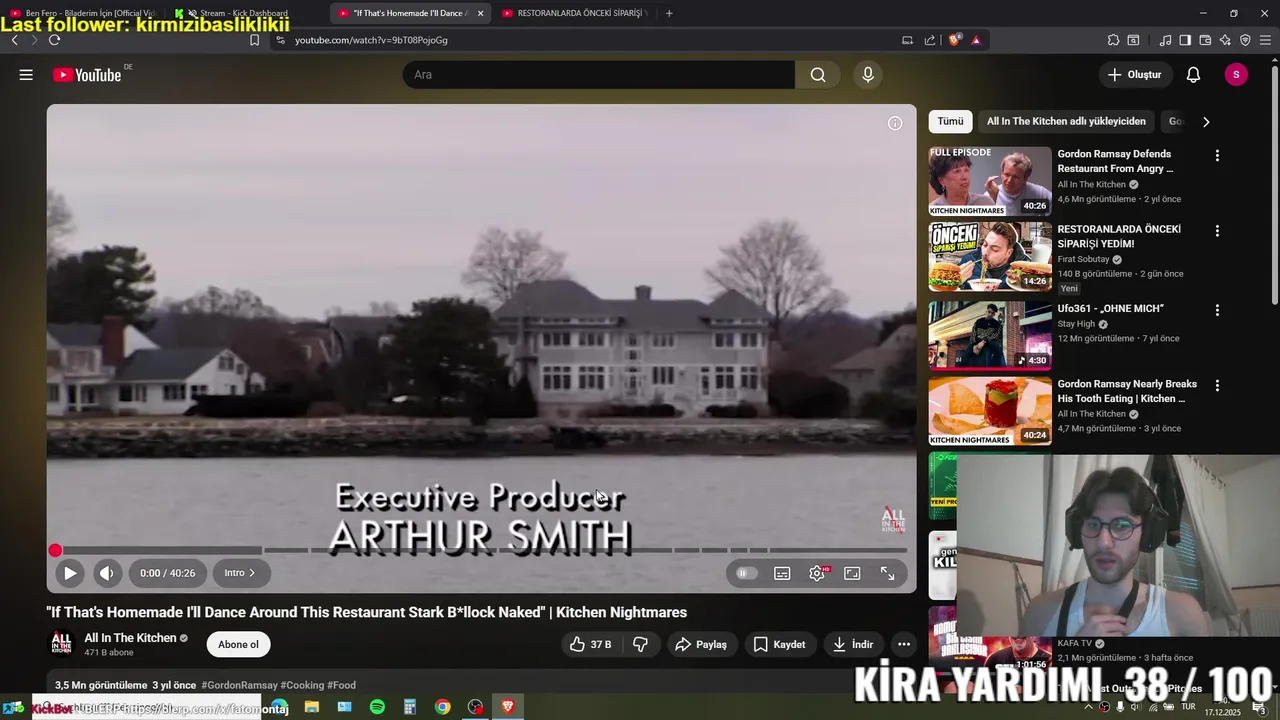Click the search magnifier button
Screen dimensions: 1280x720
point(818,75)
